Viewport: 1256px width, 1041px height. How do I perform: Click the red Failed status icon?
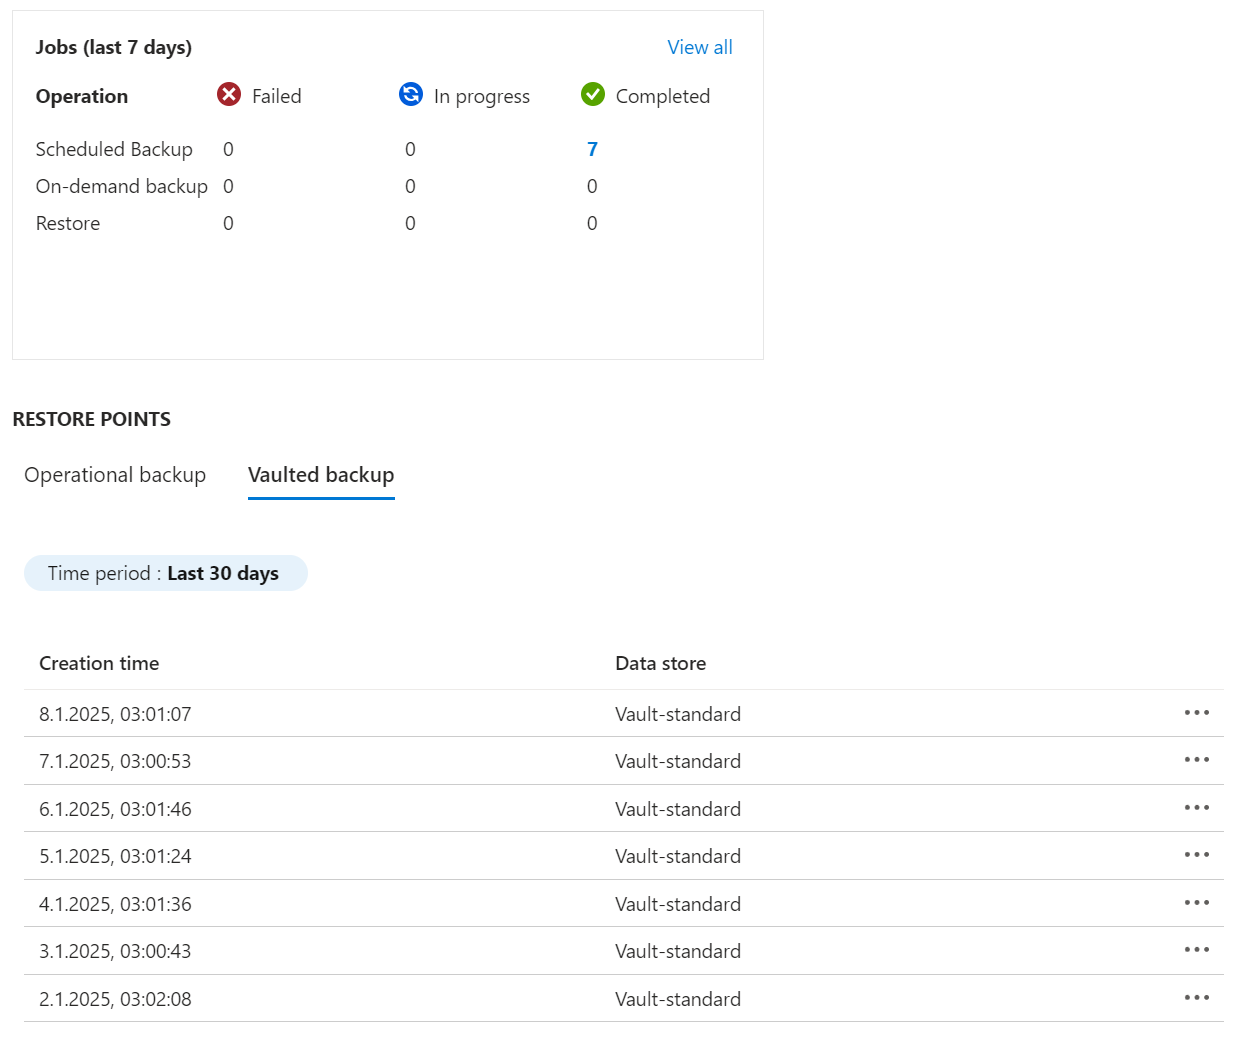(x=229, y=94)
